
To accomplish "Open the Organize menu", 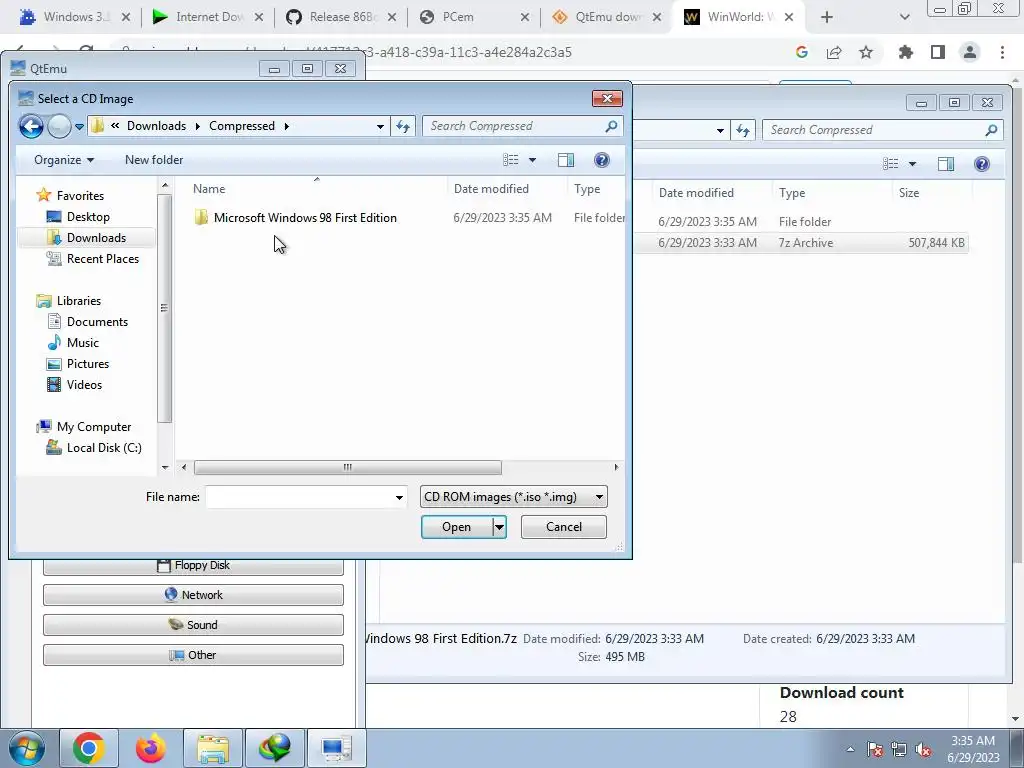I will (64, 160).
